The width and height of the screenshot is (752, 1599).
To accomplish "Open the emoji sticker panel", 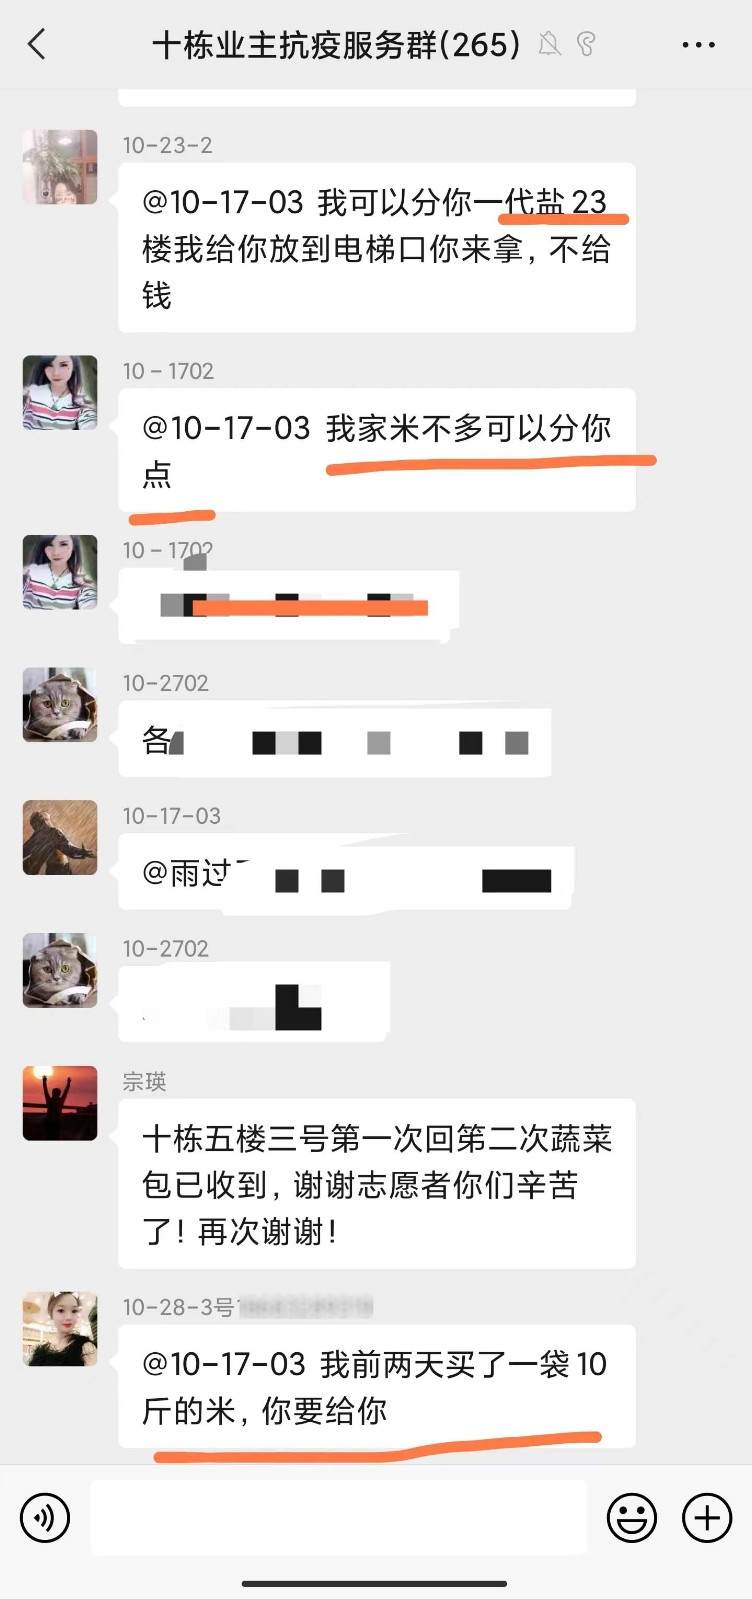I will pos(632,1518).
